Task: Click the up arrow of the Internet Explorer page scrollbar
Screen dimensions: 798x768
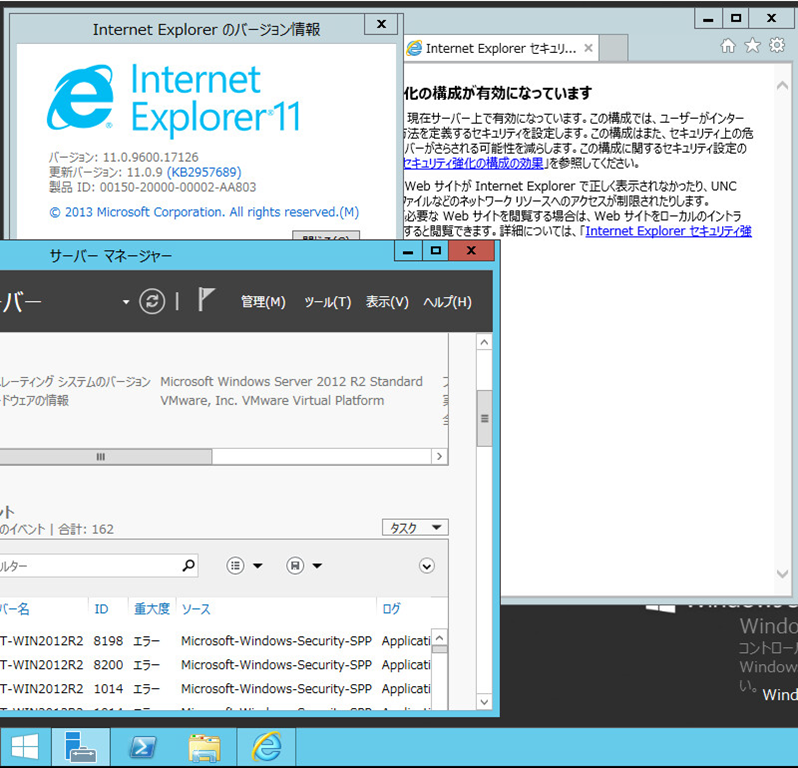Action: tap(782, 86)
